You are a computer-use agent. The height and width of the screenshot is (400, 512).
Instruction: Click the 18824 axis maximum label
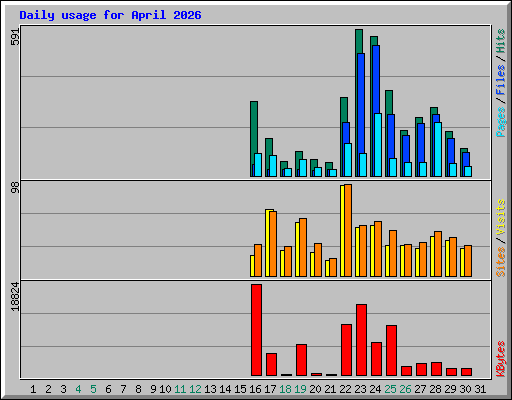[15, 297]
